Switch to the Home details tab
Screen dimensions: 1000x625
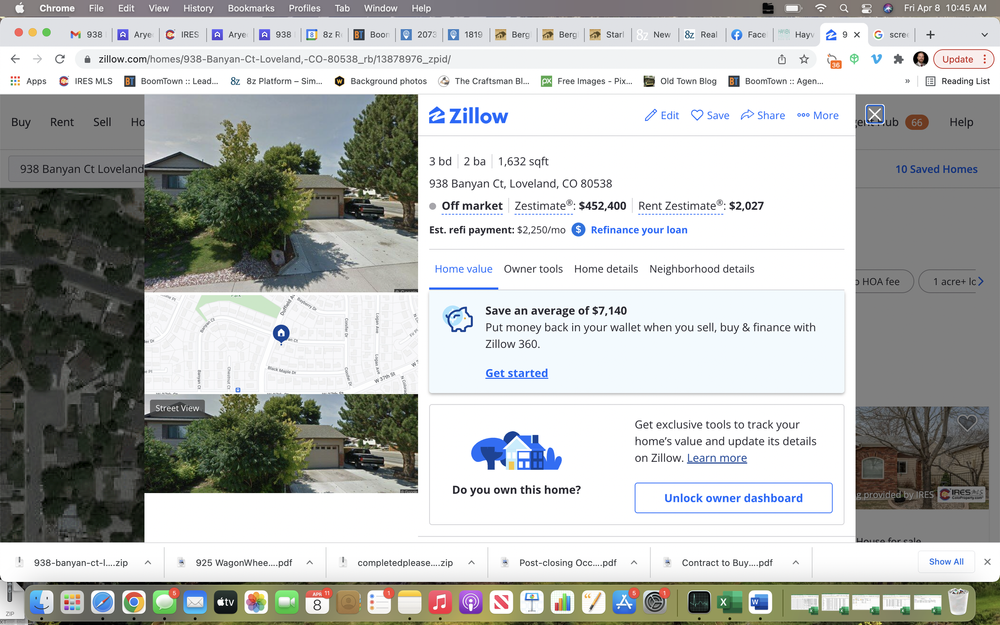click(606, 269)
